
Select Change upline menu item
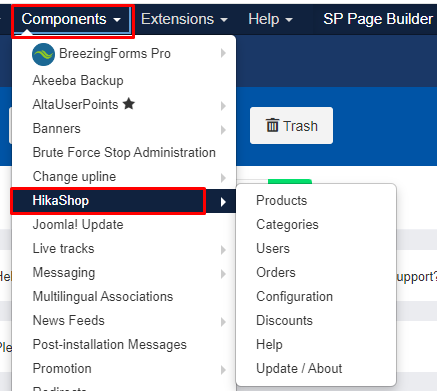coord(74,177)
